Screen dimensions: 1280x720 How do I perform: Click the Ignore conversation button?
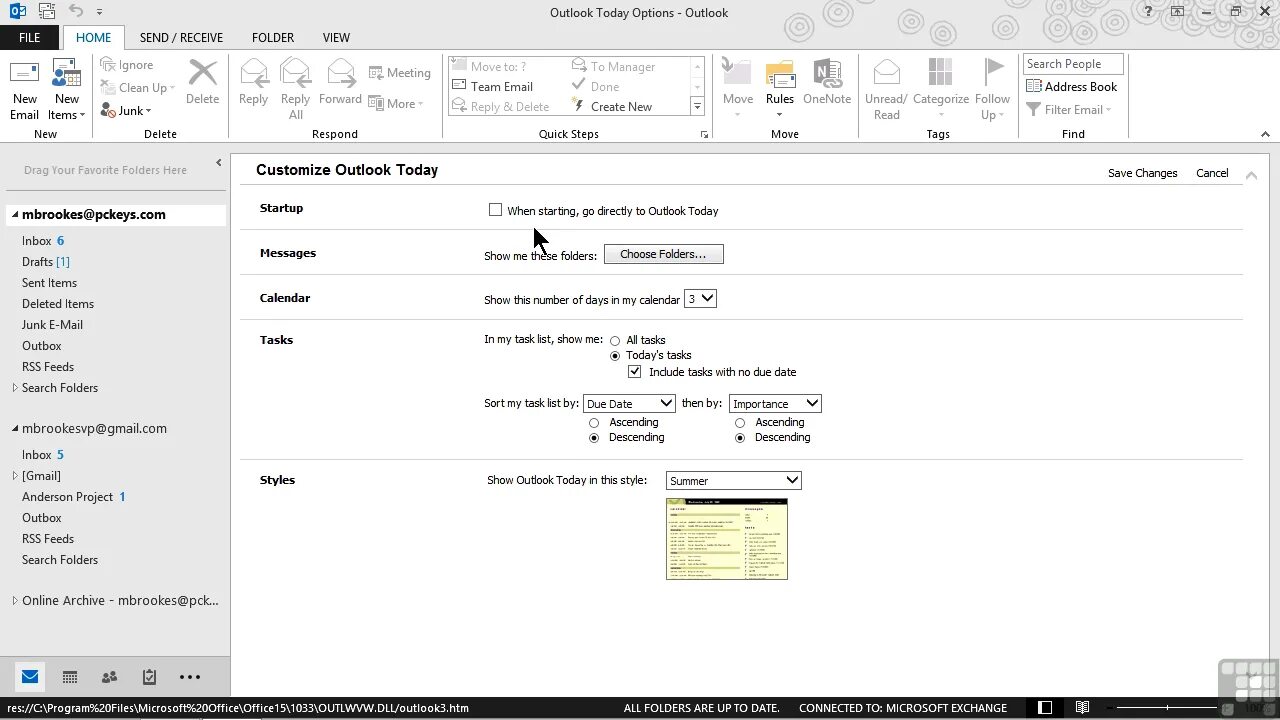pyautogui.click(x=127, y=65)
